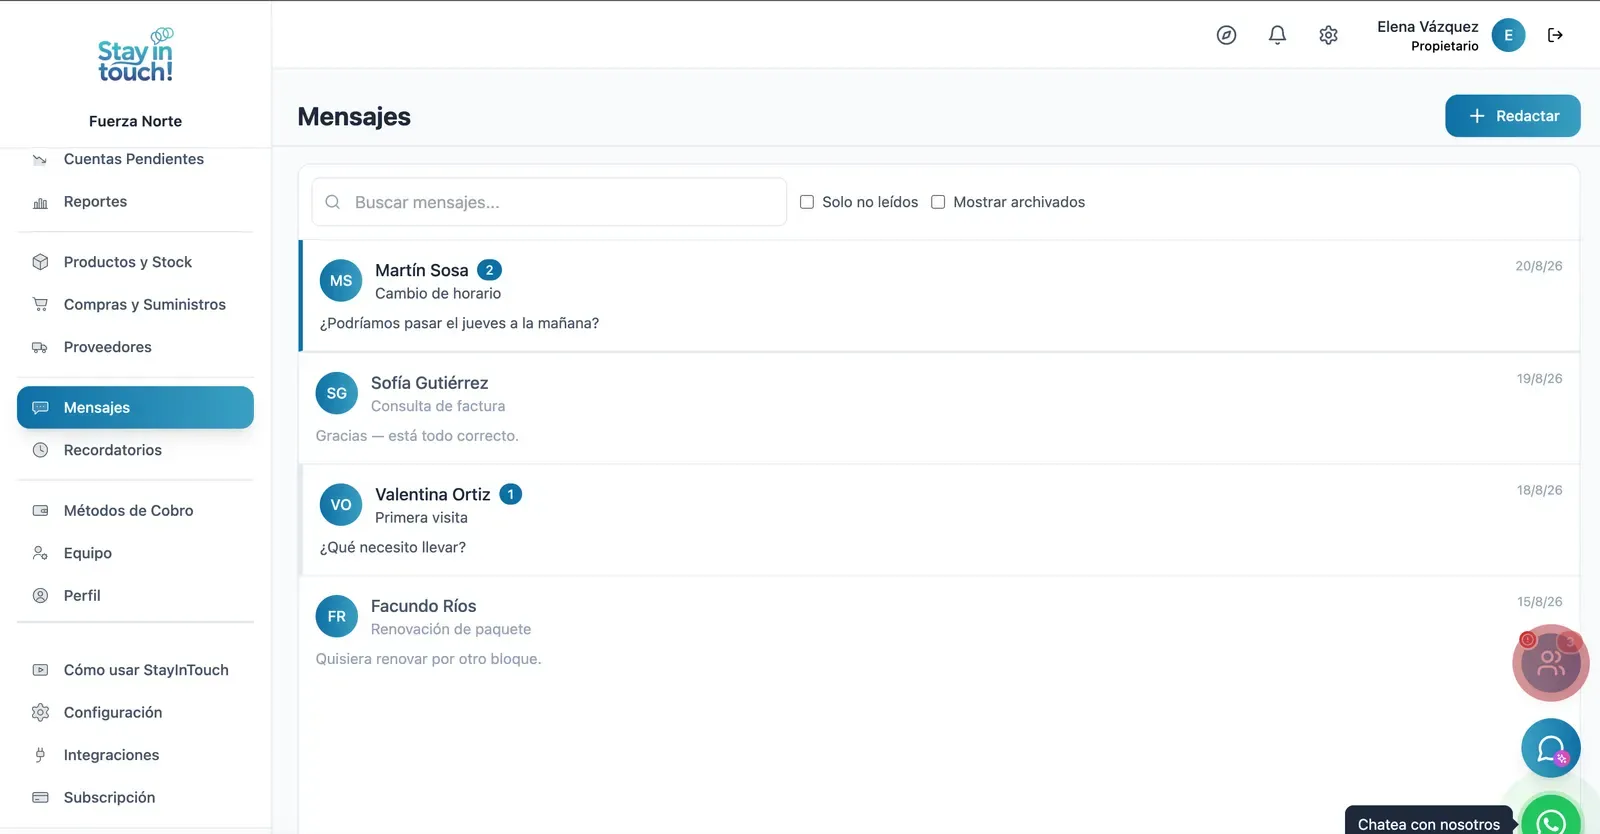Go to Cuentas Pendientes in sidebar
This screenshot has width=1600, height=834.
(x=135, y=159)
